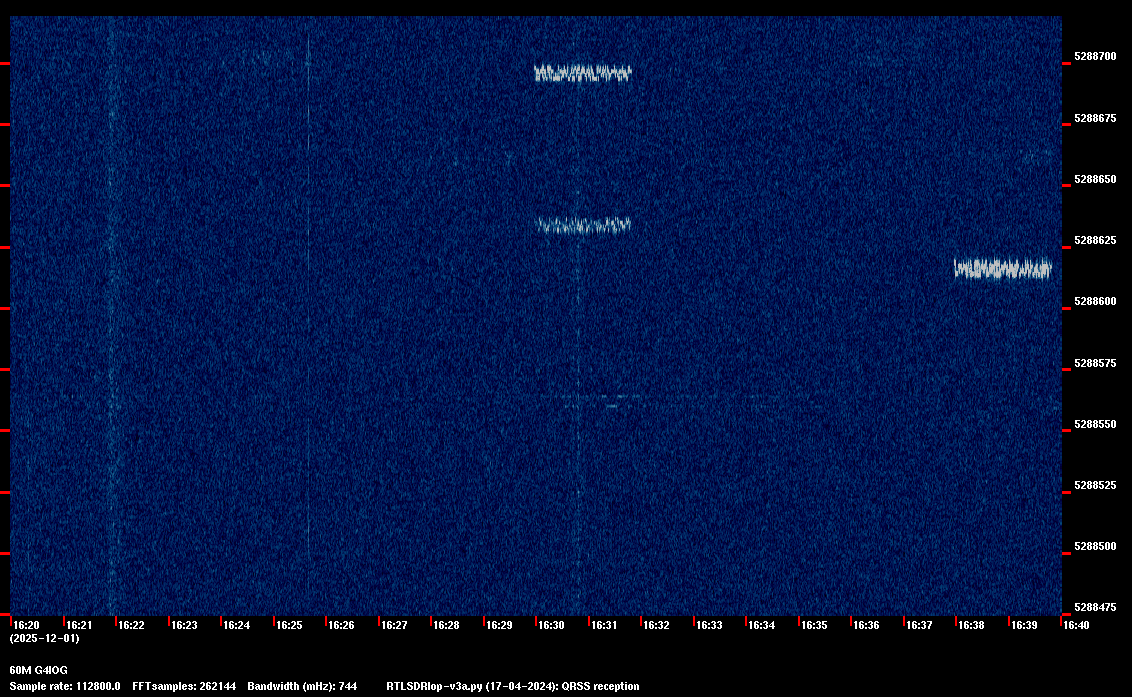1132x697 pixels.
Task: Click the 5288575 frequency label
Action: click(1095, 363)
